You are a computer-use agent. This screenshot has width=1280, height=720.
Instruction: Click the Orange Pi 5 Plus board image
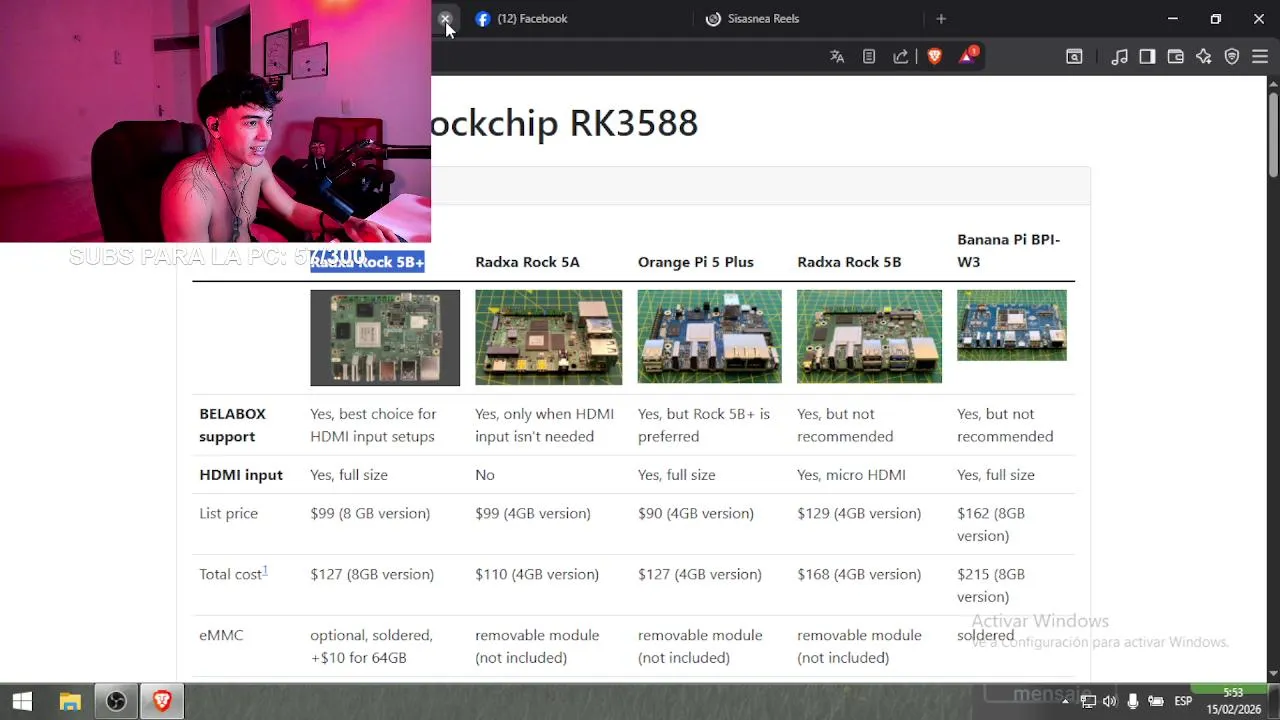pyautogui.click(x=710, y=337)
